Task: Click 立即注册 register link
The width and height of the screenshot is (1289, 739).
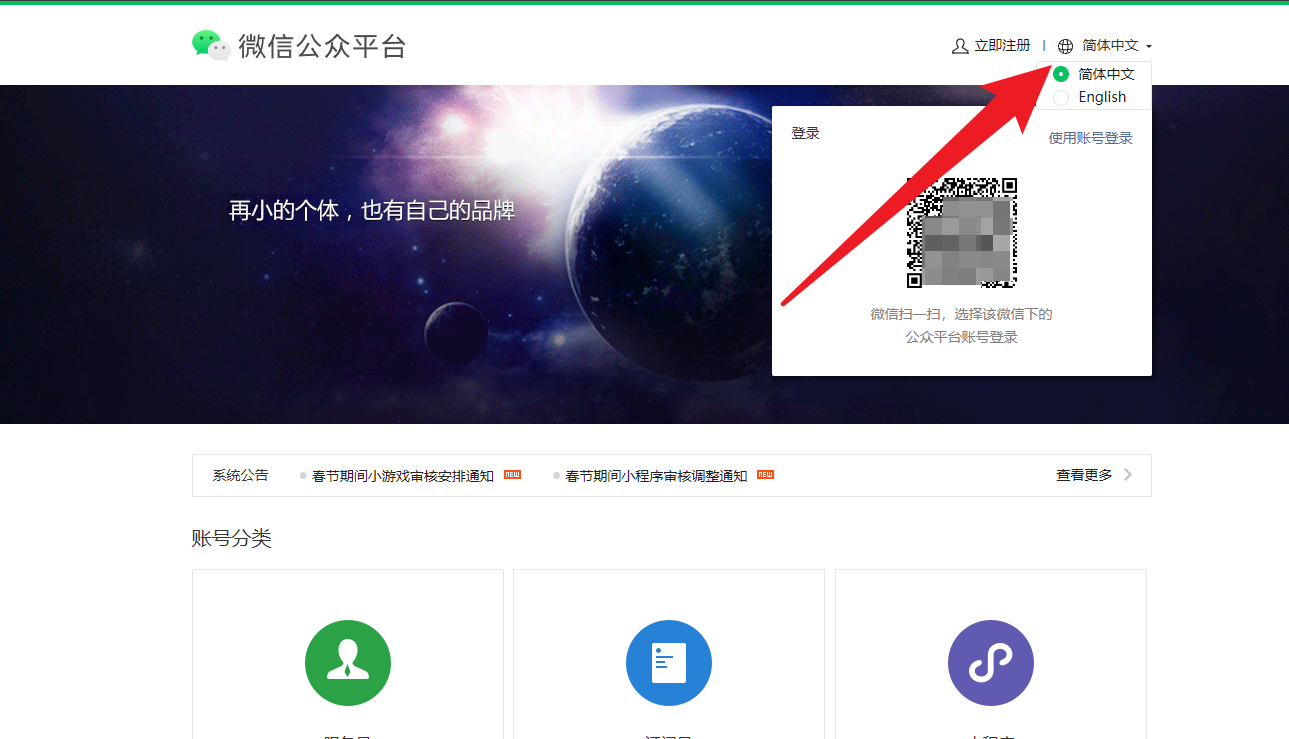Action: [x=1002, y=46]
